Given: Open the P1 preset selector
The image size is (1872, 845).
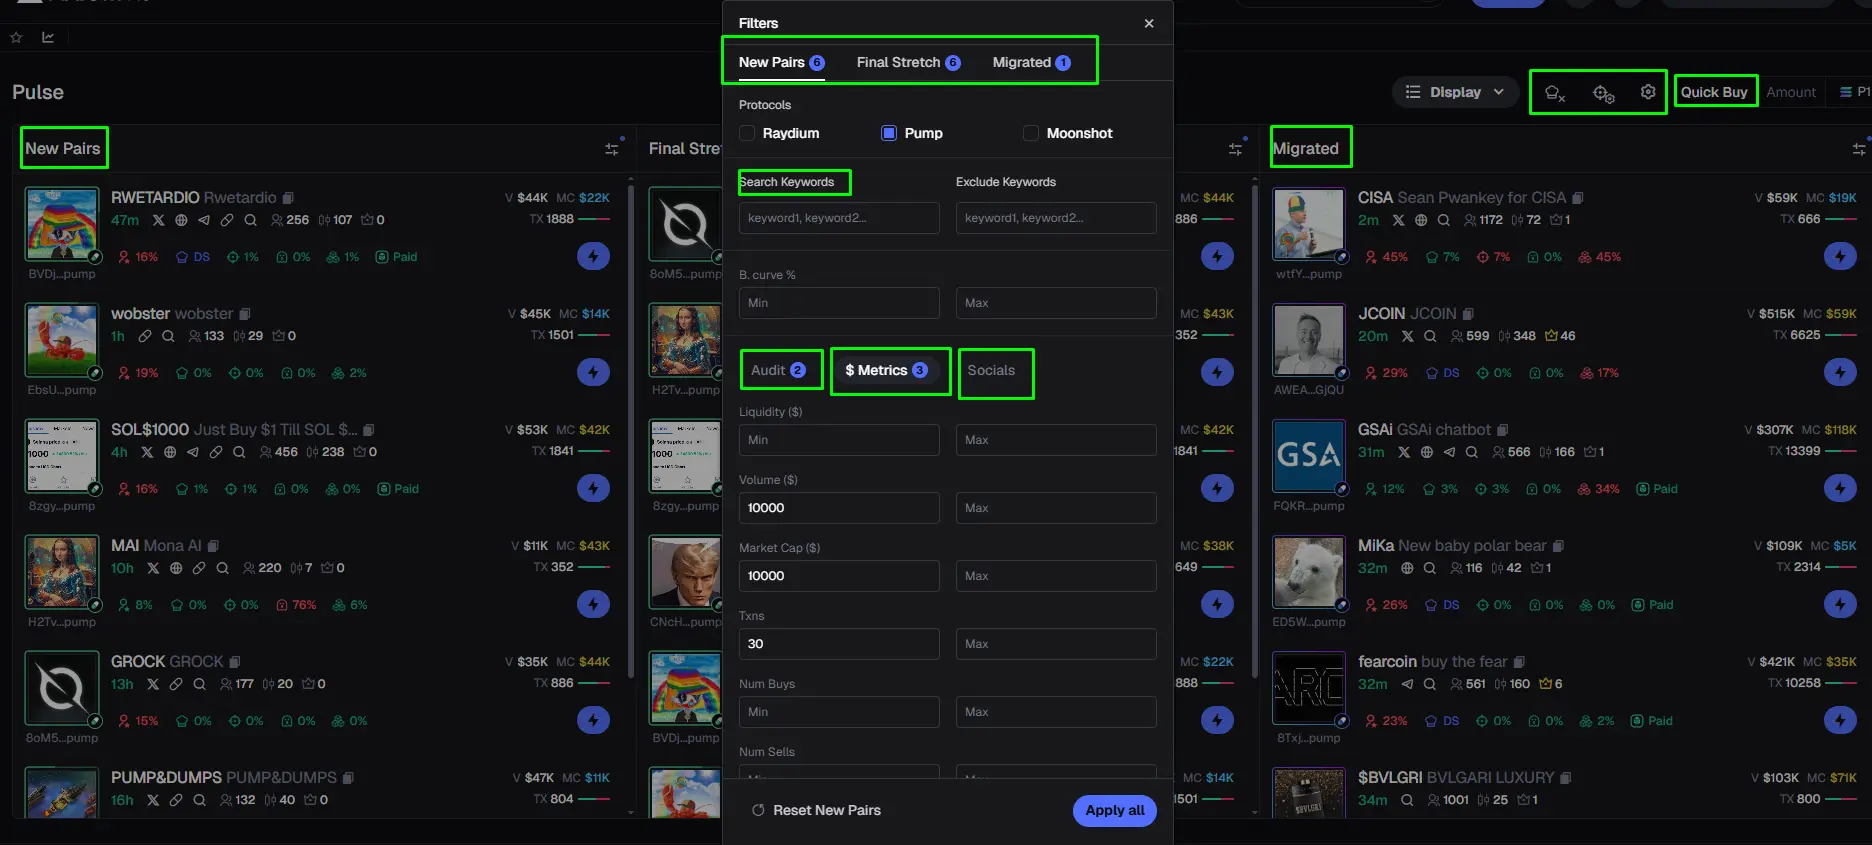Looking at the screenshot, I should [x=1855, y=92].
